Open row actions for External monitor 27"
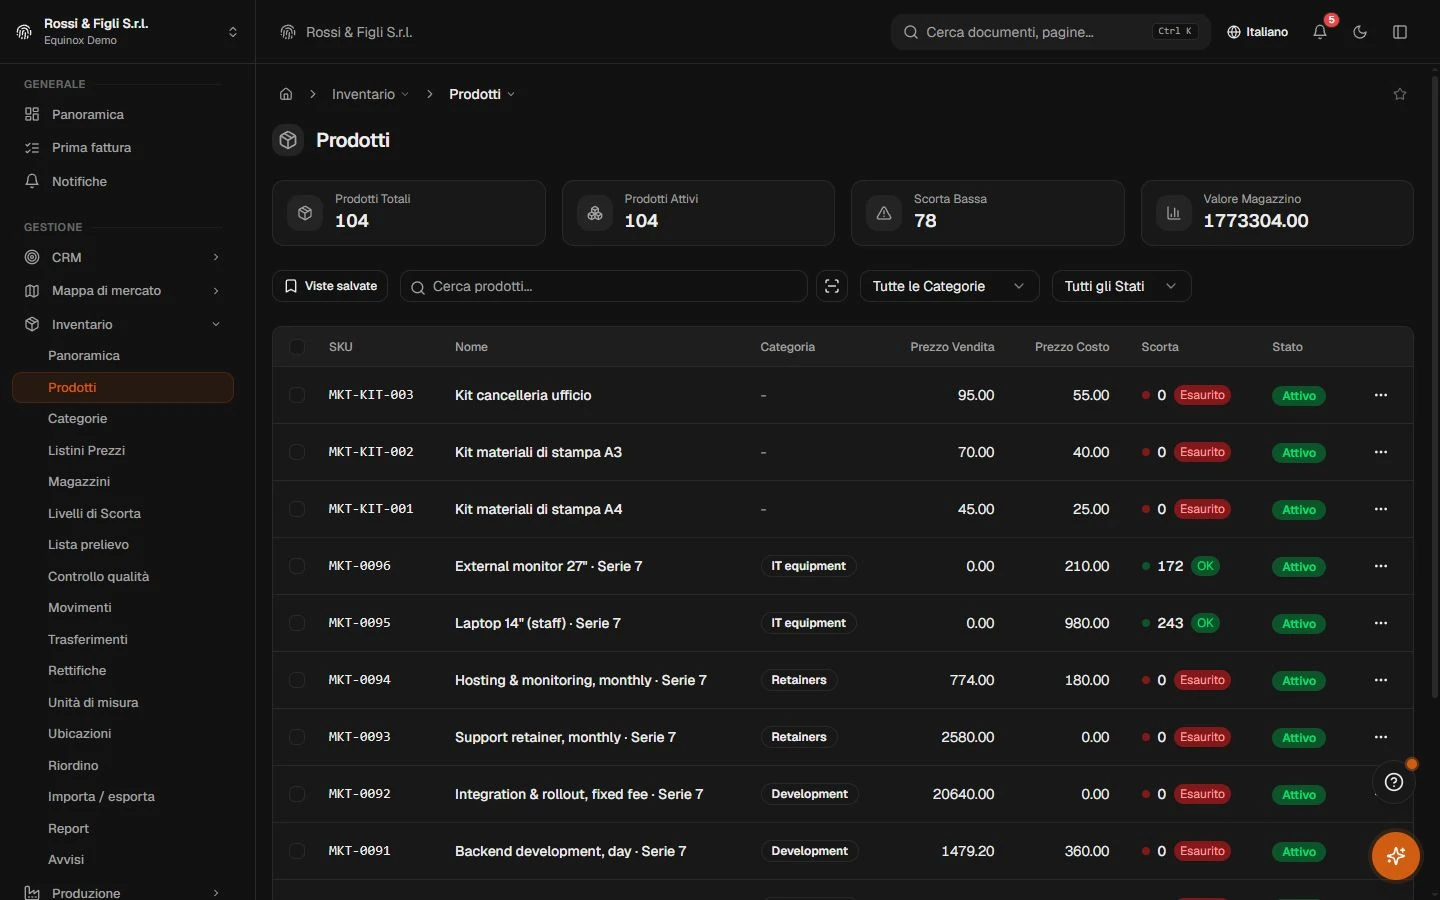1440x900 pixels. click(x=1381, y=566)
